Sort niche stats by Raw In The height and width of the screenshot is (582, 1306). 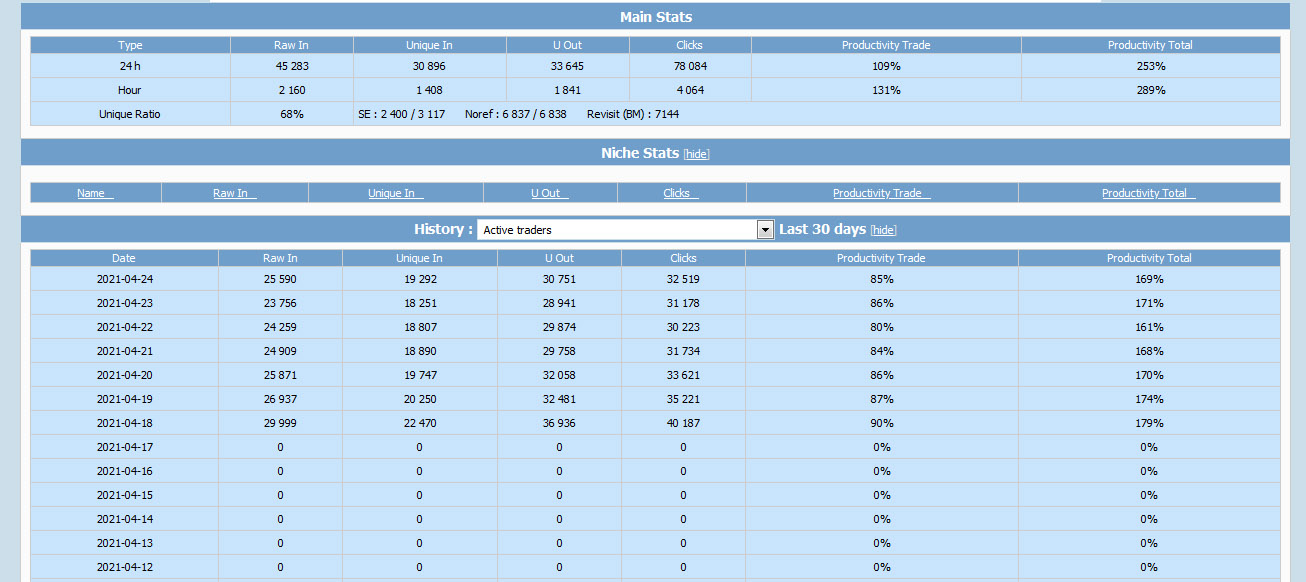click(x=235, y=193)
